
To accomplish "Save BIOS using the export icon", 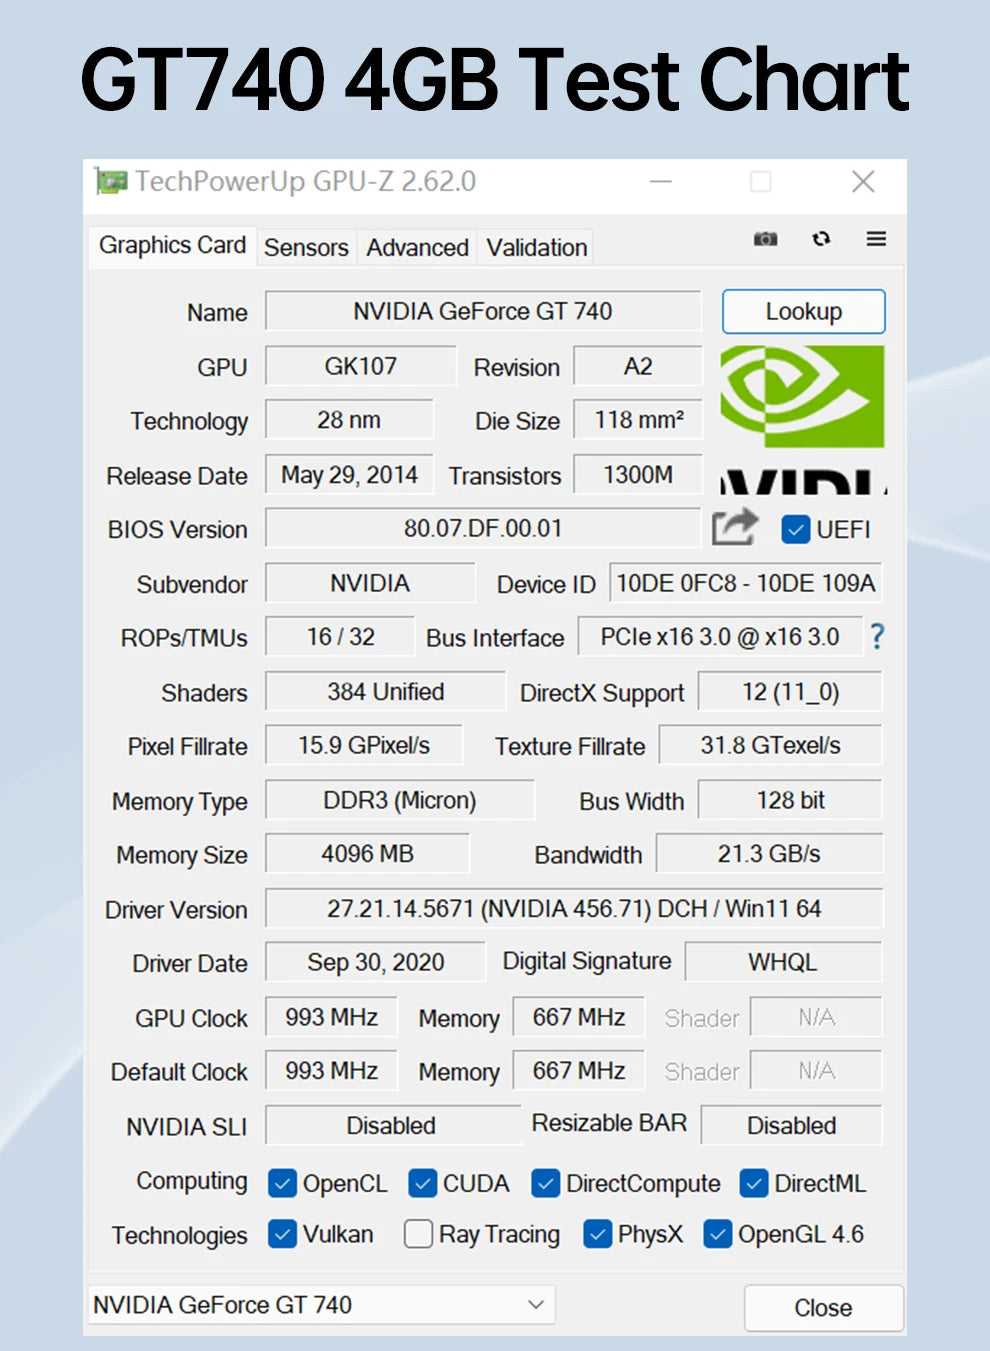I will coord(734,527).
